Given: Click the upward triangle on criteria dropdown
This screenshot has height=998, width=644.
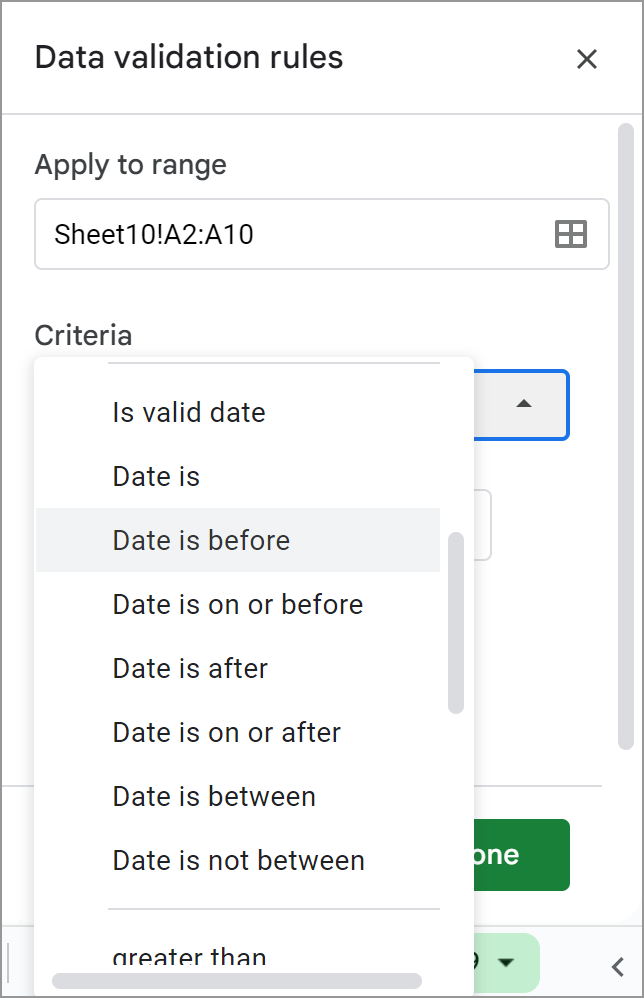Looking at the screenshot, I should click(x=524, y=404).
